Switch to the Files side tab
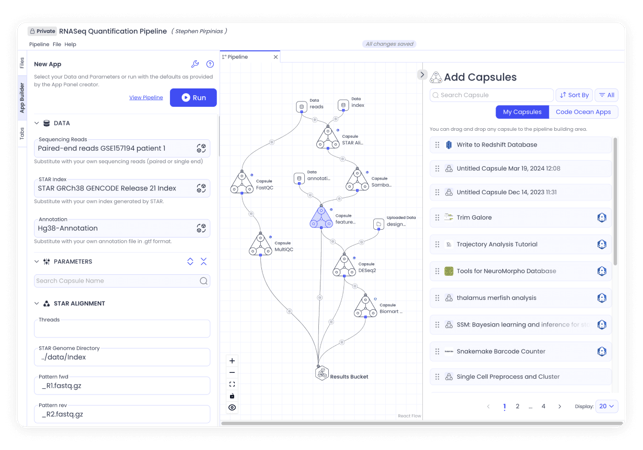 tap(22, 63)
